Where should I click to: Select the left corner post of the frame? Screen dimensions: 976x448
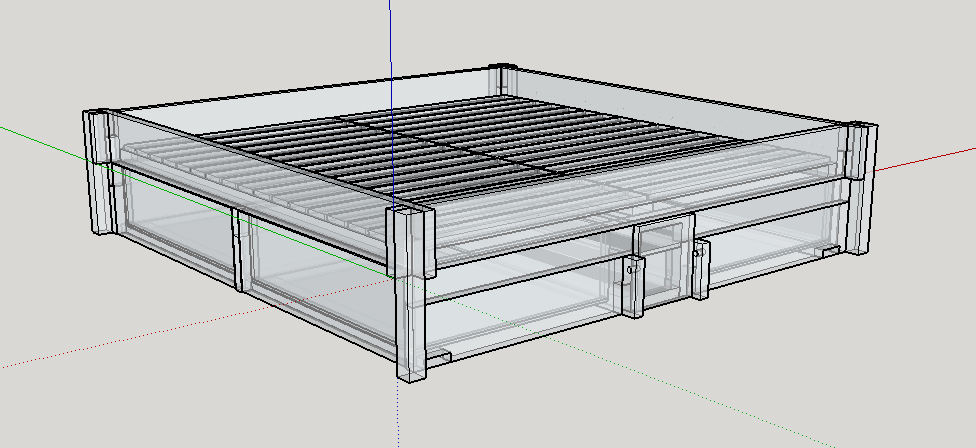click(x=99, y=170)
